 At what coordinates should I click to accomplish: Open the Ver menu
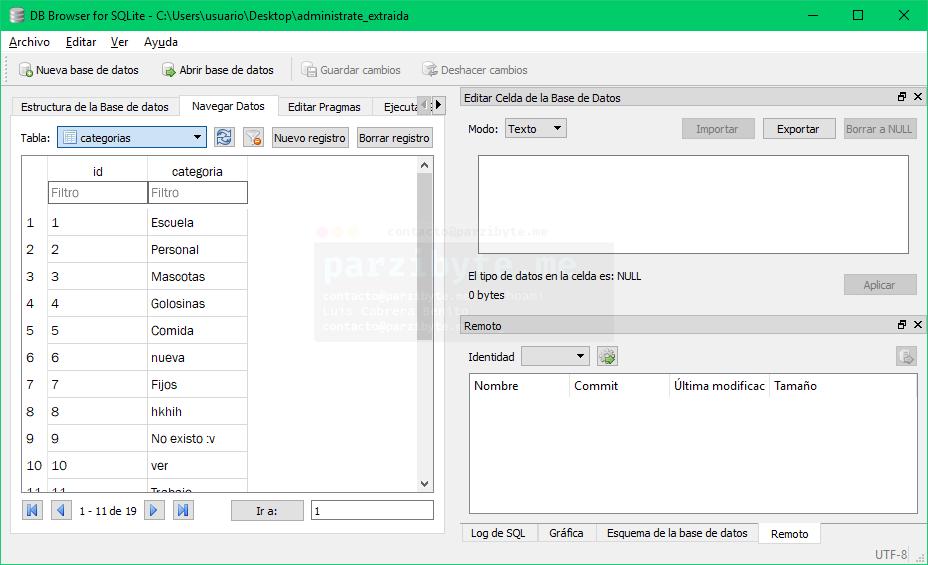coord(119,42)
